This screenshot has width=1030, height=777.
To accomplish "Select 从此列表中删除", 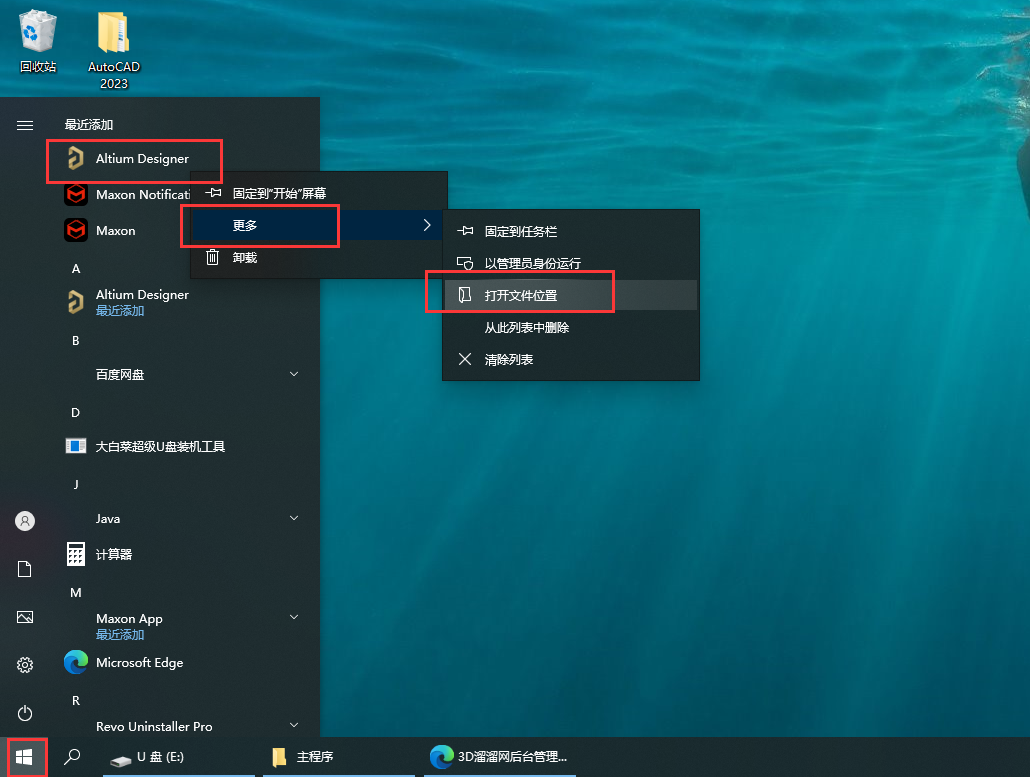I will [570, 328].
